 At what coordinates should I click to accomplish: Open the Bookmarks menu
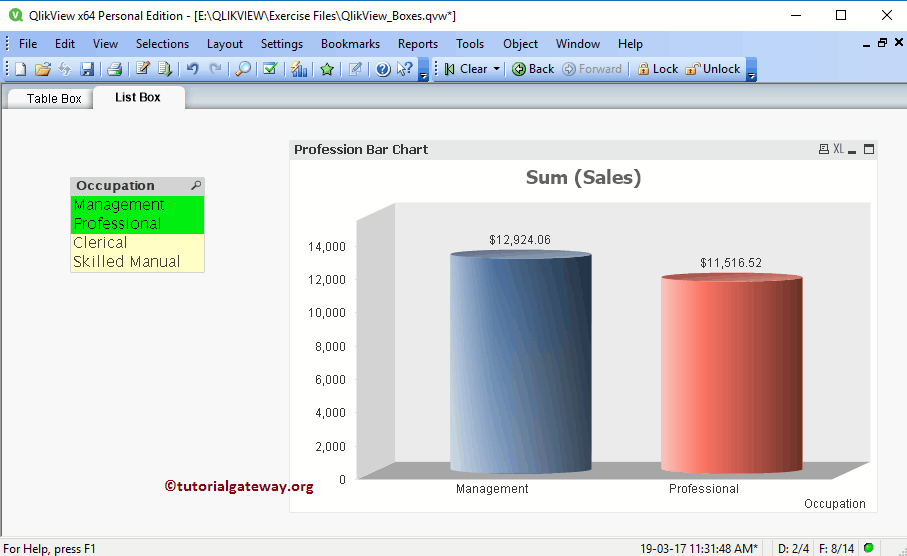tap(351, 44)
